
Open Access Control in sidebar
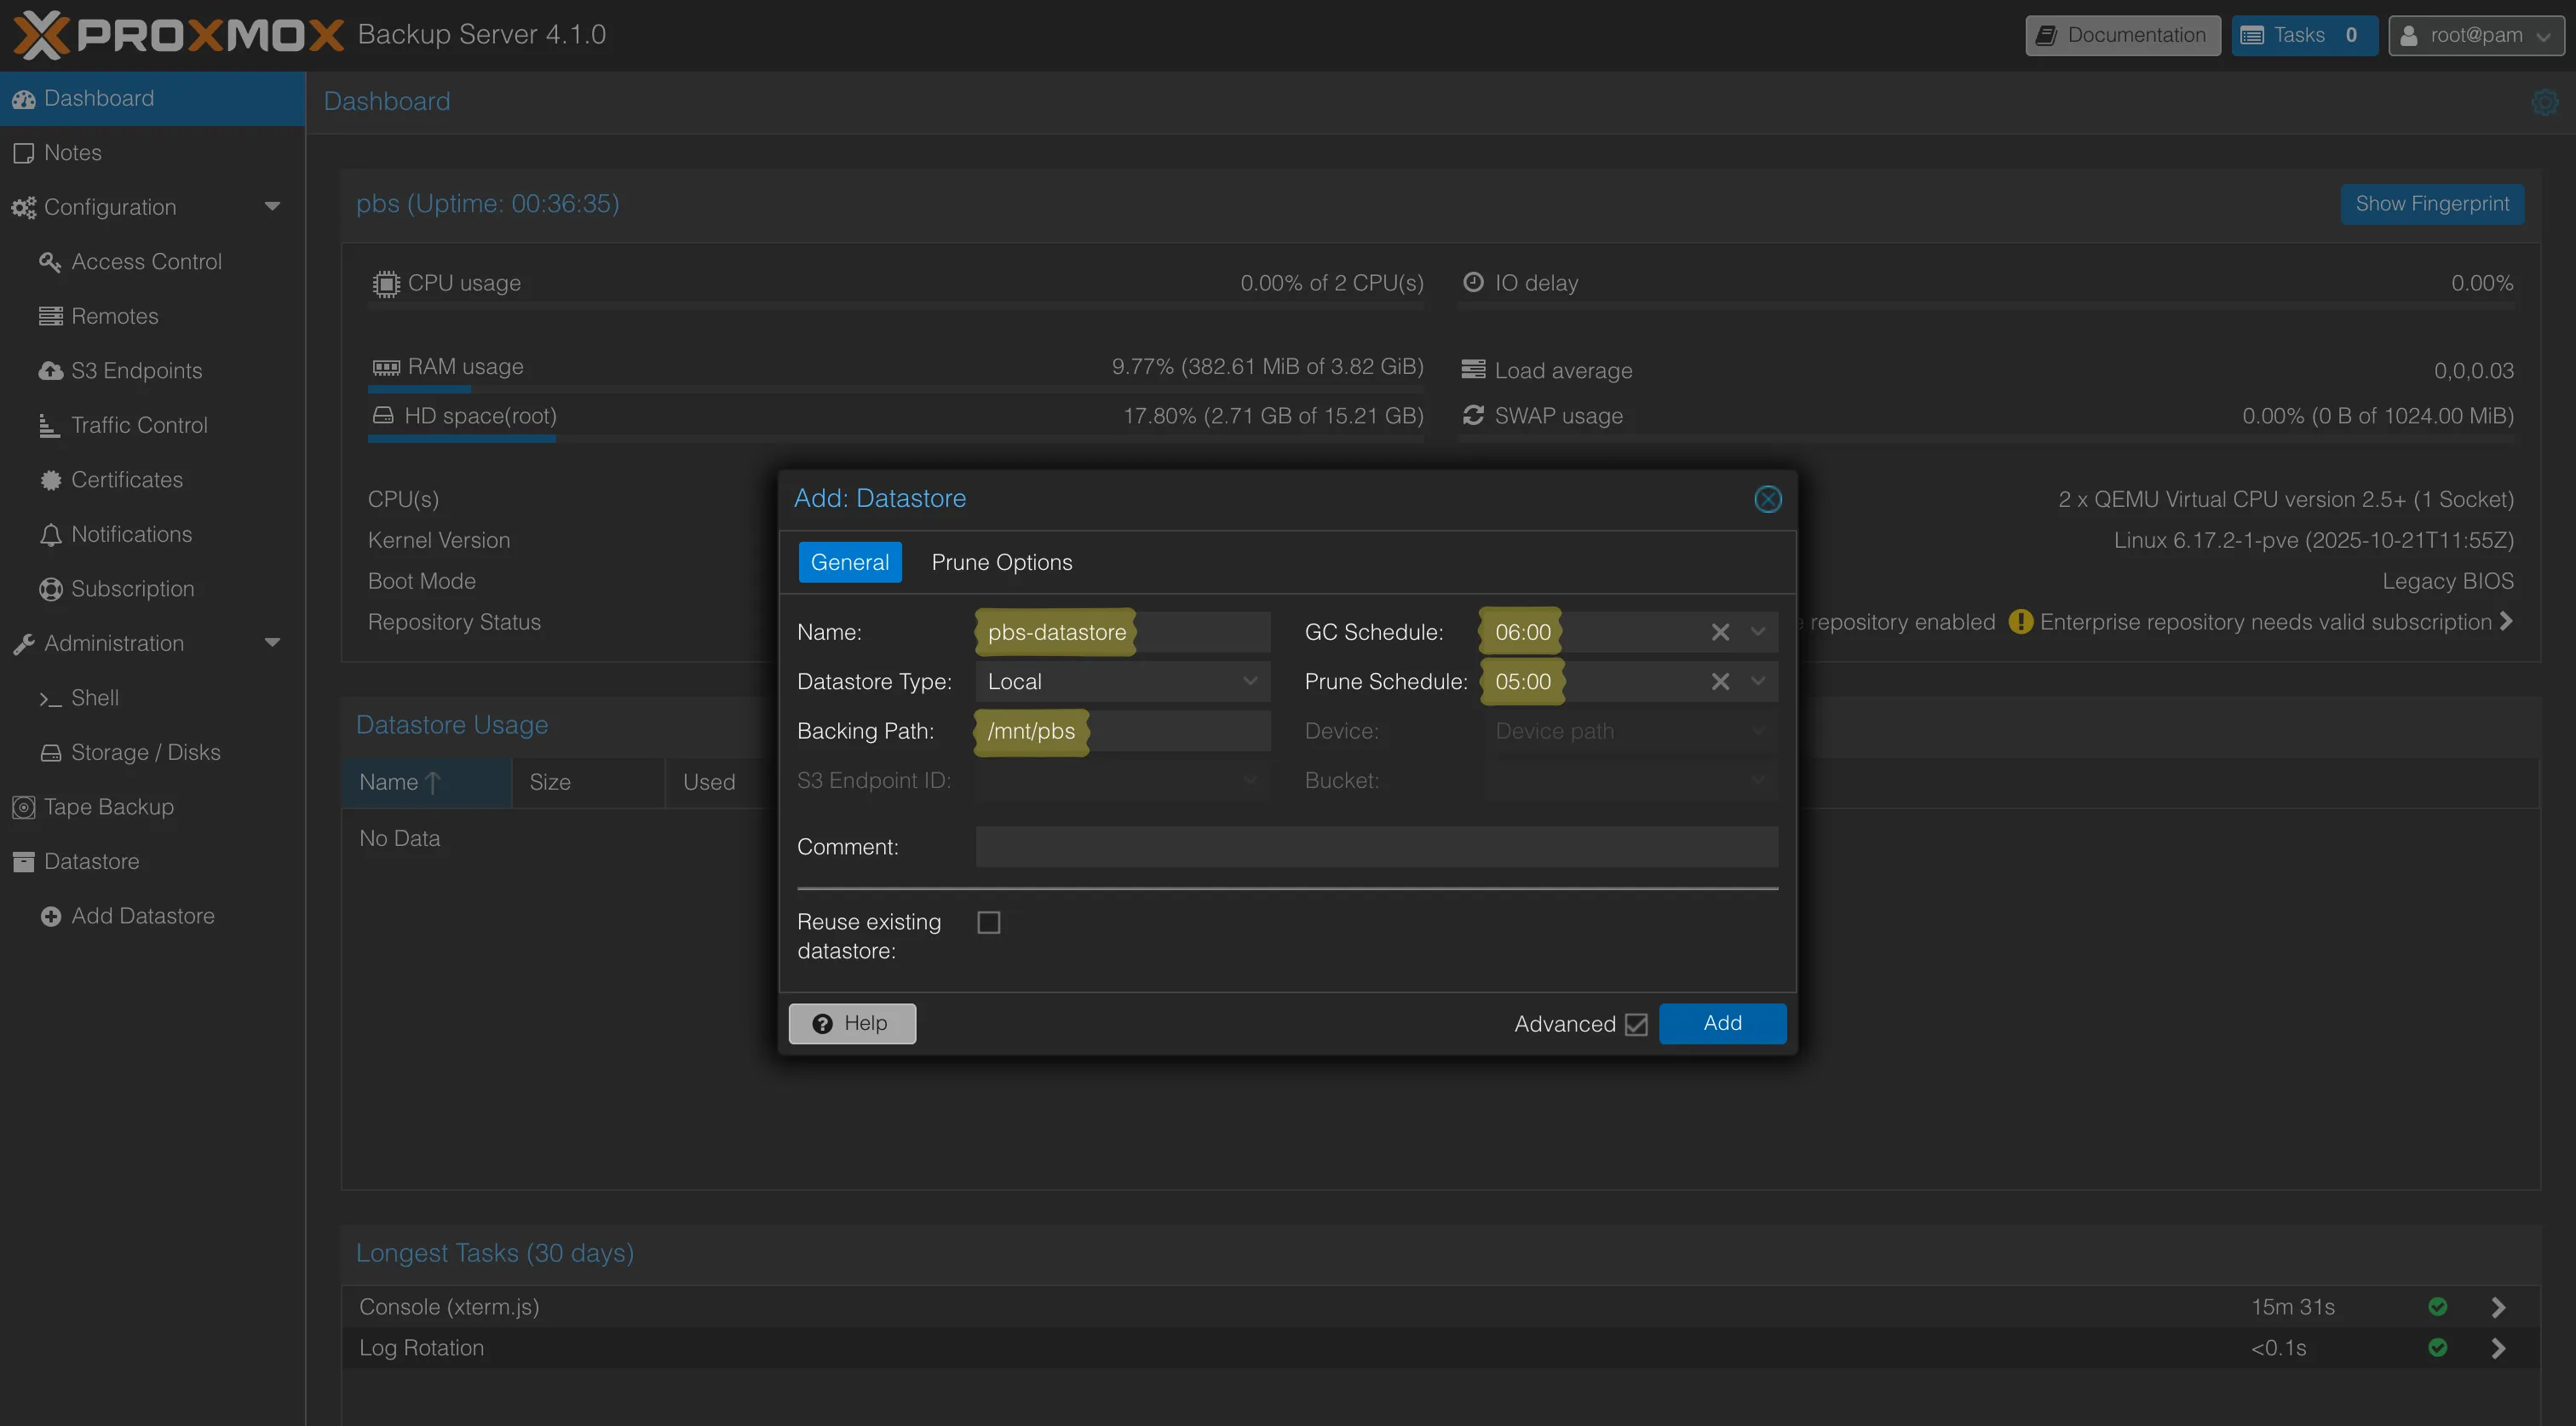[x=152, y=262]
